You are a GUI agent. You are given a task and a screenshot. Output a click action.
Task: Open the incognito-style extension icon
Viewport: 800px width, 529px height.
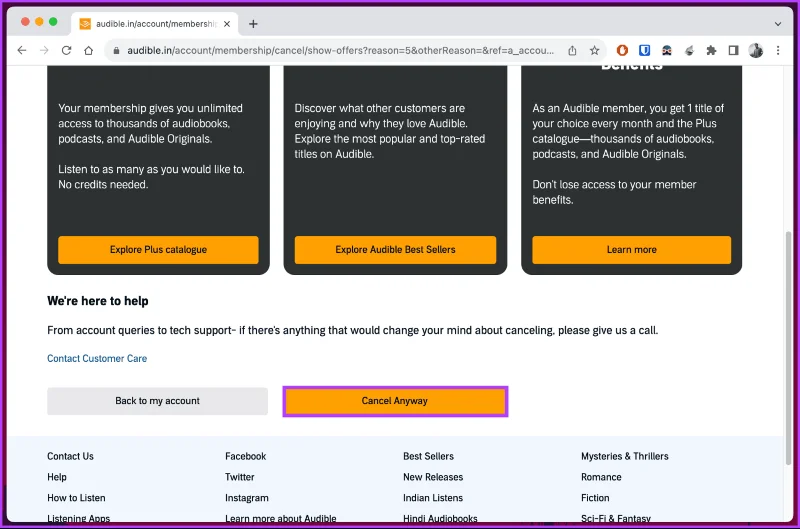667,50
